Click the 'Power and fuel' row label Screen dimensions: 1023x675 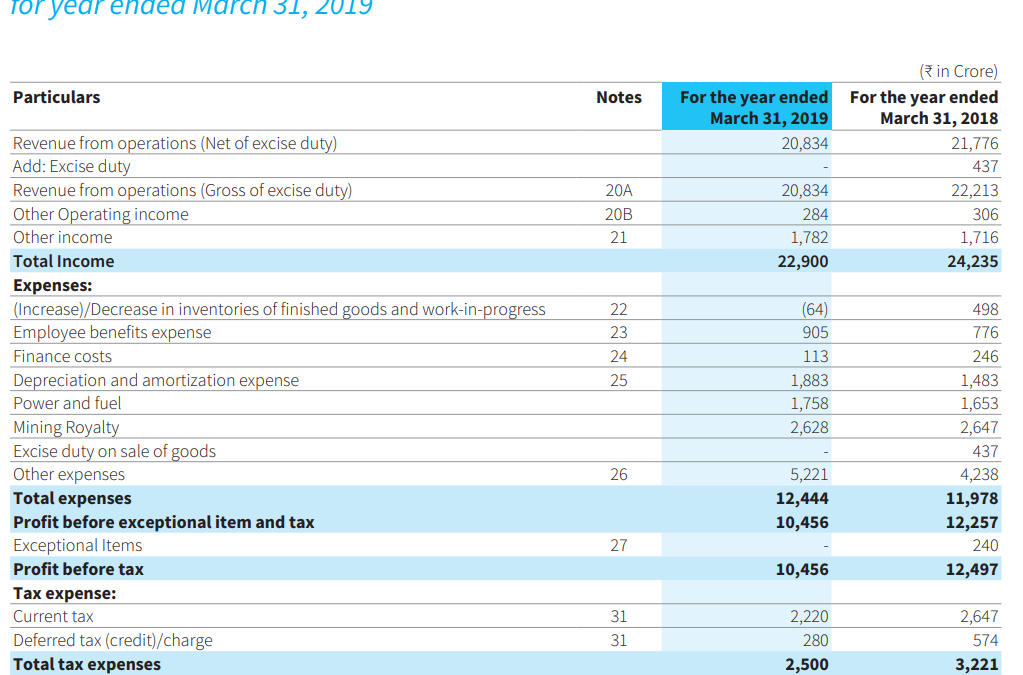(x=67, y=403)
